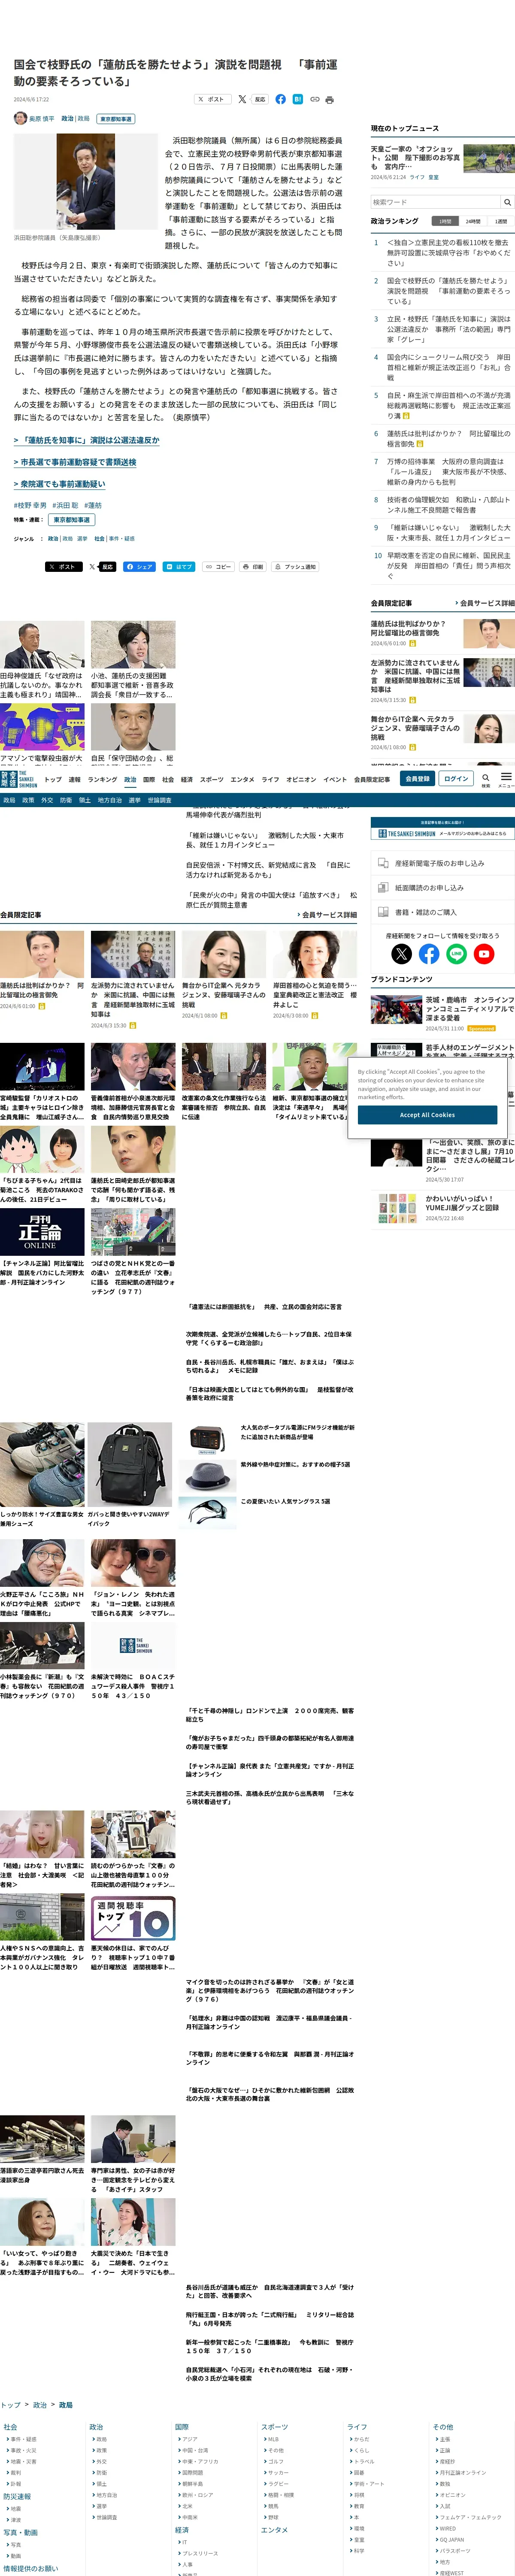This screenshot has height=2576, width=515.
Task: Open オピニオン in the navigation bar
Action: [x=301, y=779]
